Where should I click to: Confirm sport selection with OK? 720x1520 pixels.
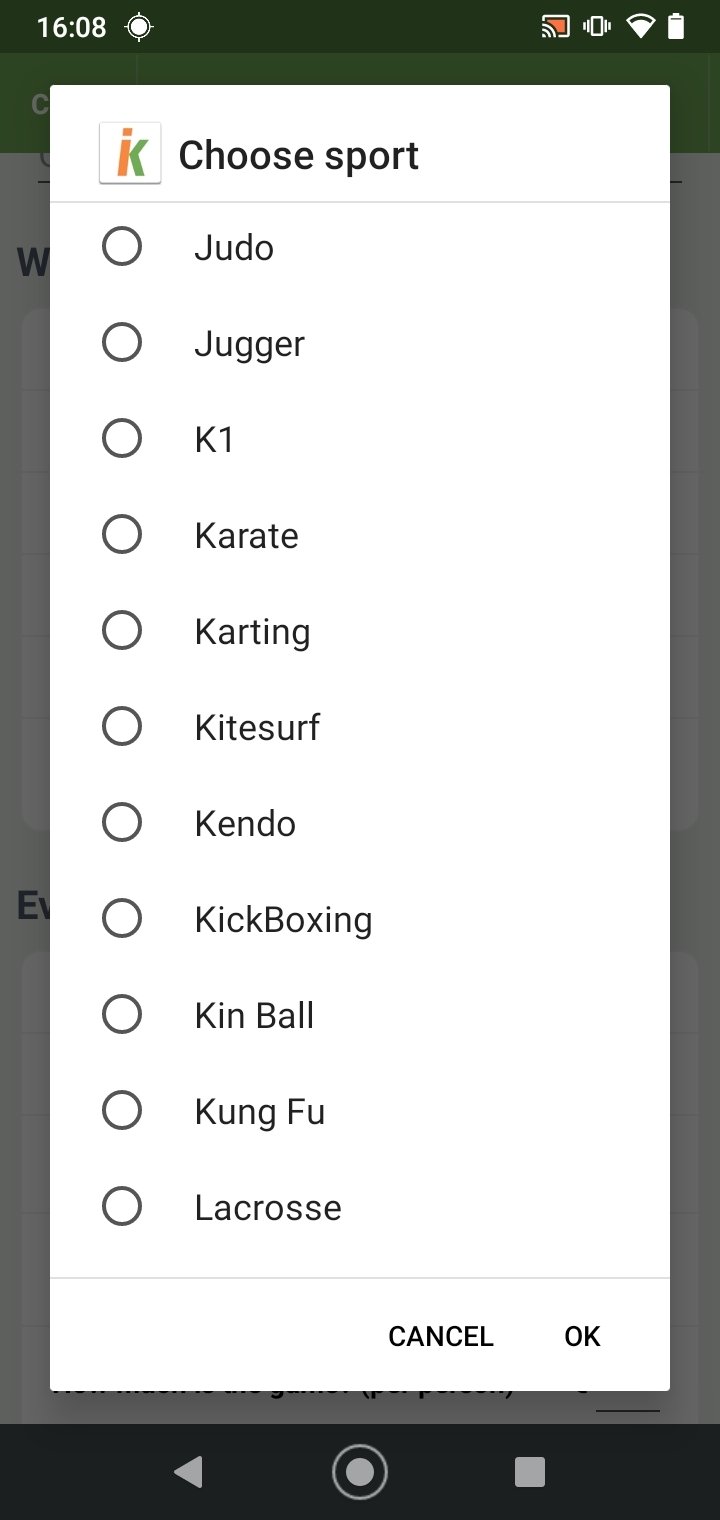[582, 1336]
